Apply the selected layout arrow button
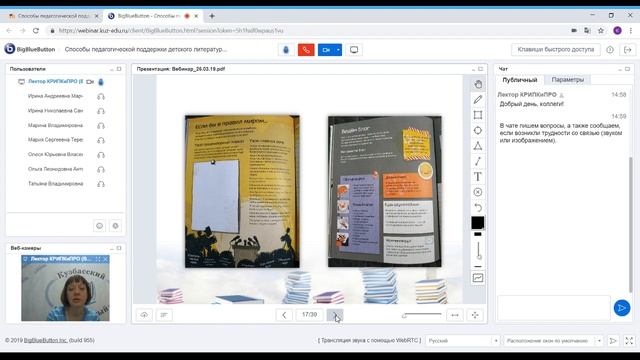Screen dimensions: 640x360 (x=613, y=340)
